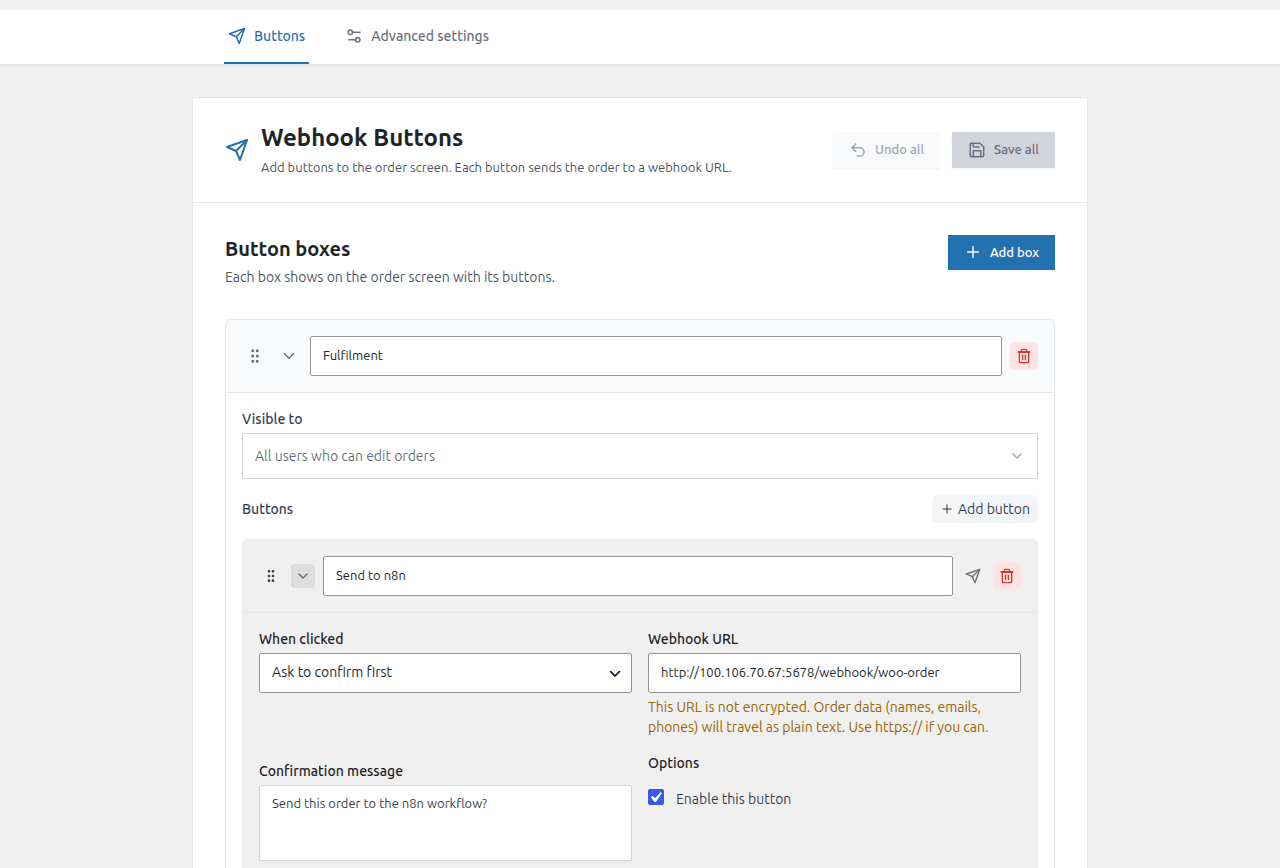Toggle the Enable this button checkbox
1280x868 pixels.
(x=656, y=798)
